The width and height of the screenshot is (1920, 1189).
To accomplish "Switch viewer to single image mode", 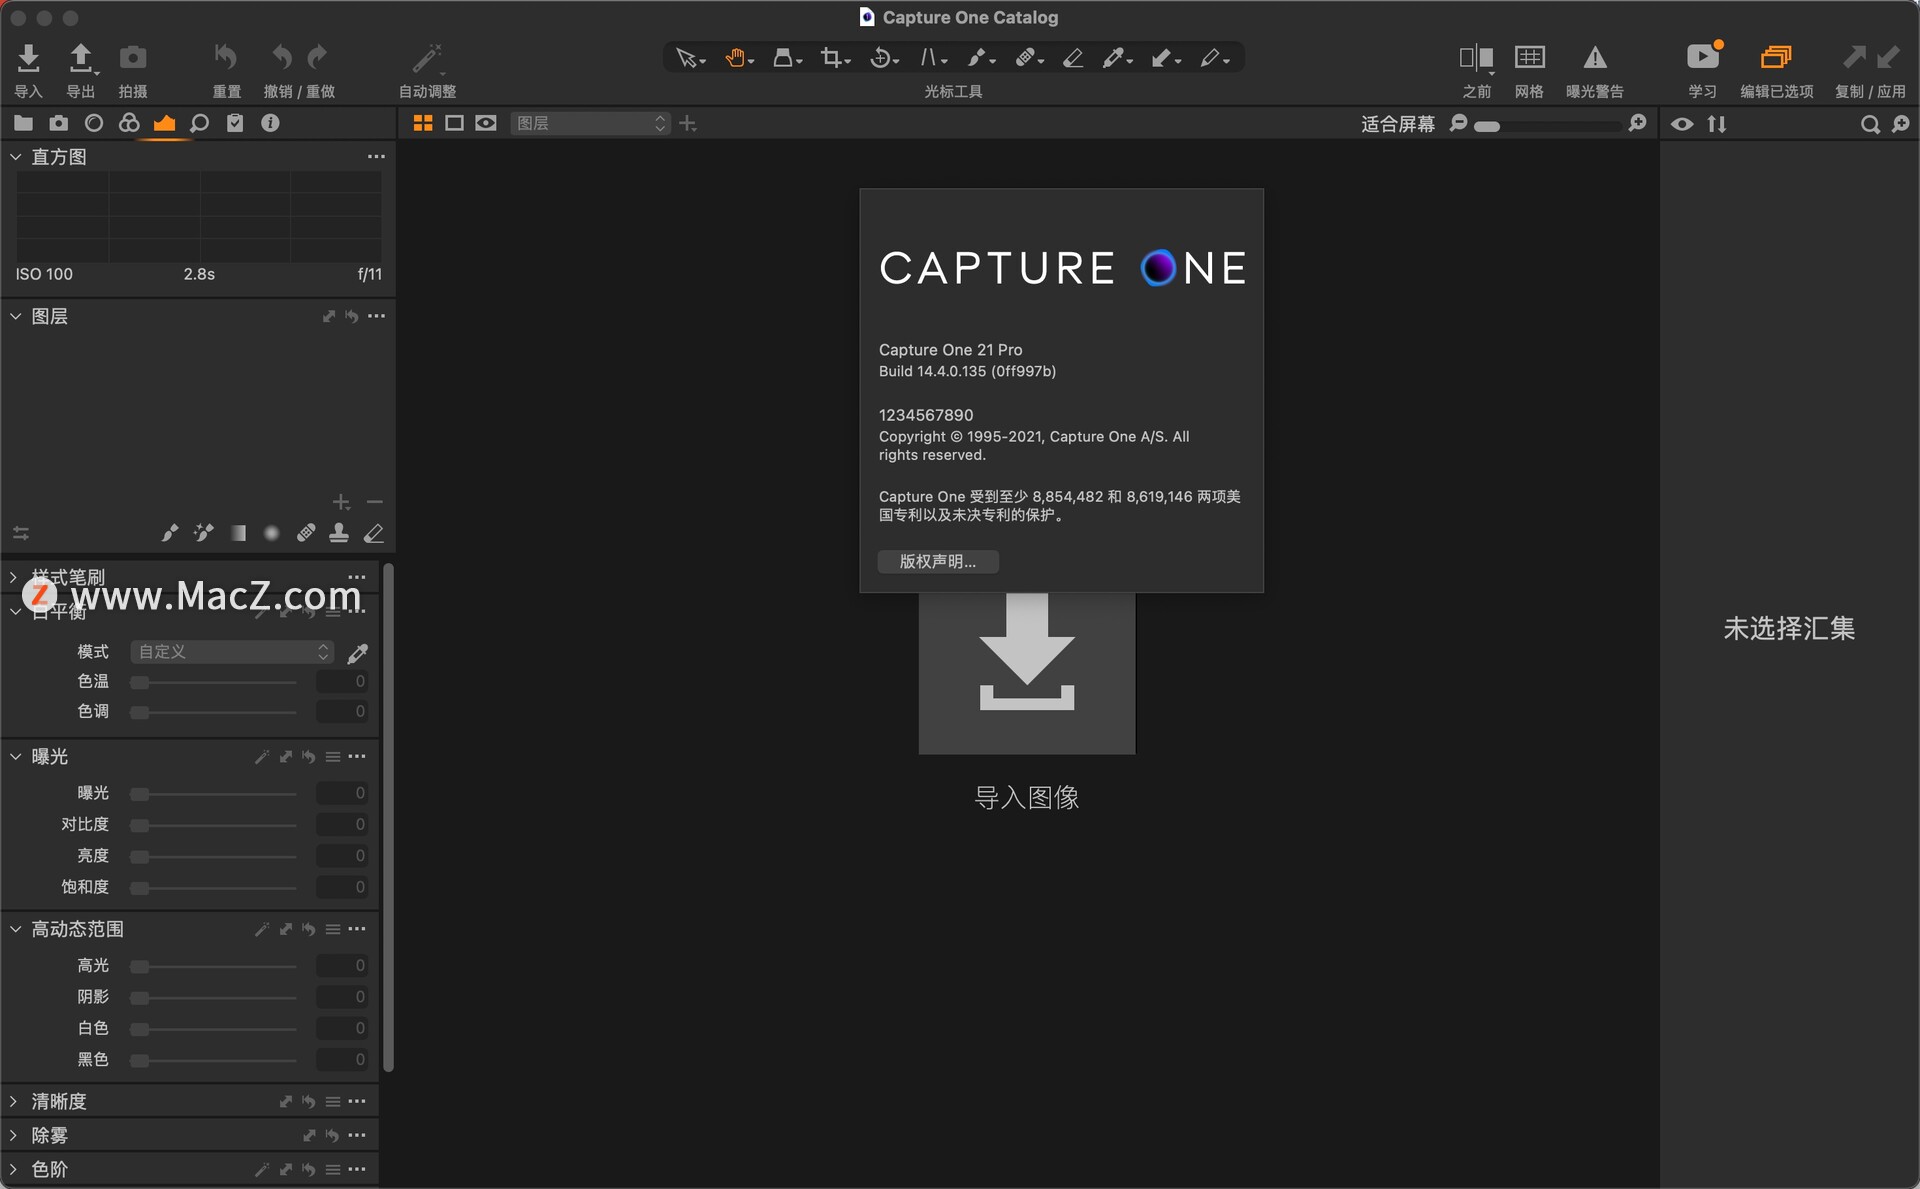I will click(x=454, y=123).
